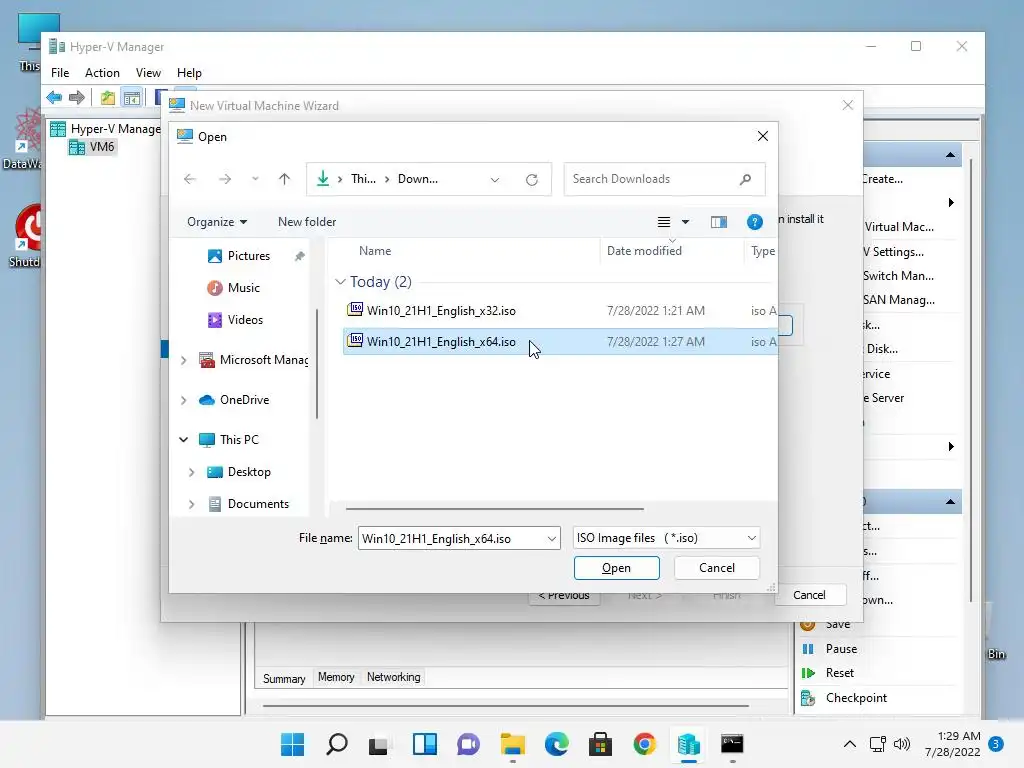1024x768 pixels.
Task: Toggle the console tree toolbar icon
Action: point(132,98)
